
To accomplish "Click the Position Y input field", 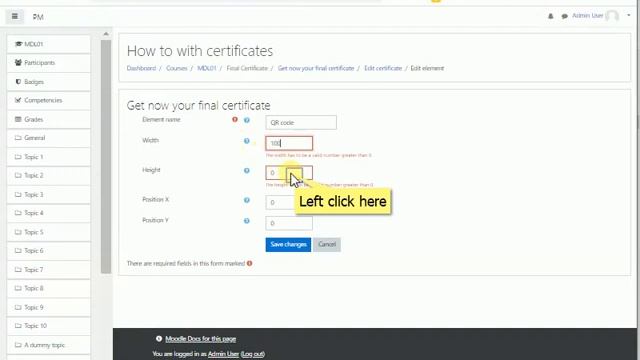I will tap(289, 223).
